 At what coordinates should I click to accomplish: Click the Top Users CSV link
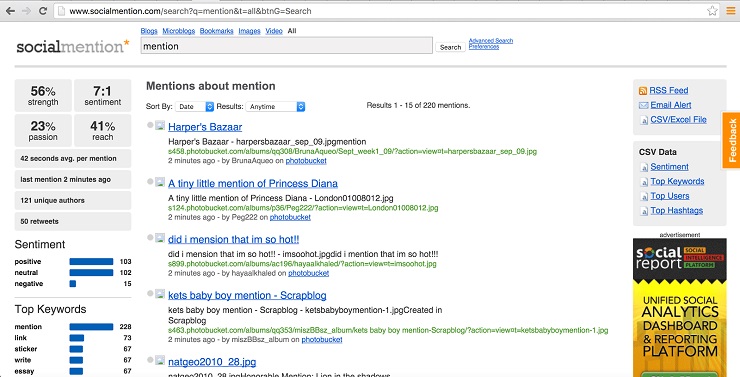(x=670, y=196)
